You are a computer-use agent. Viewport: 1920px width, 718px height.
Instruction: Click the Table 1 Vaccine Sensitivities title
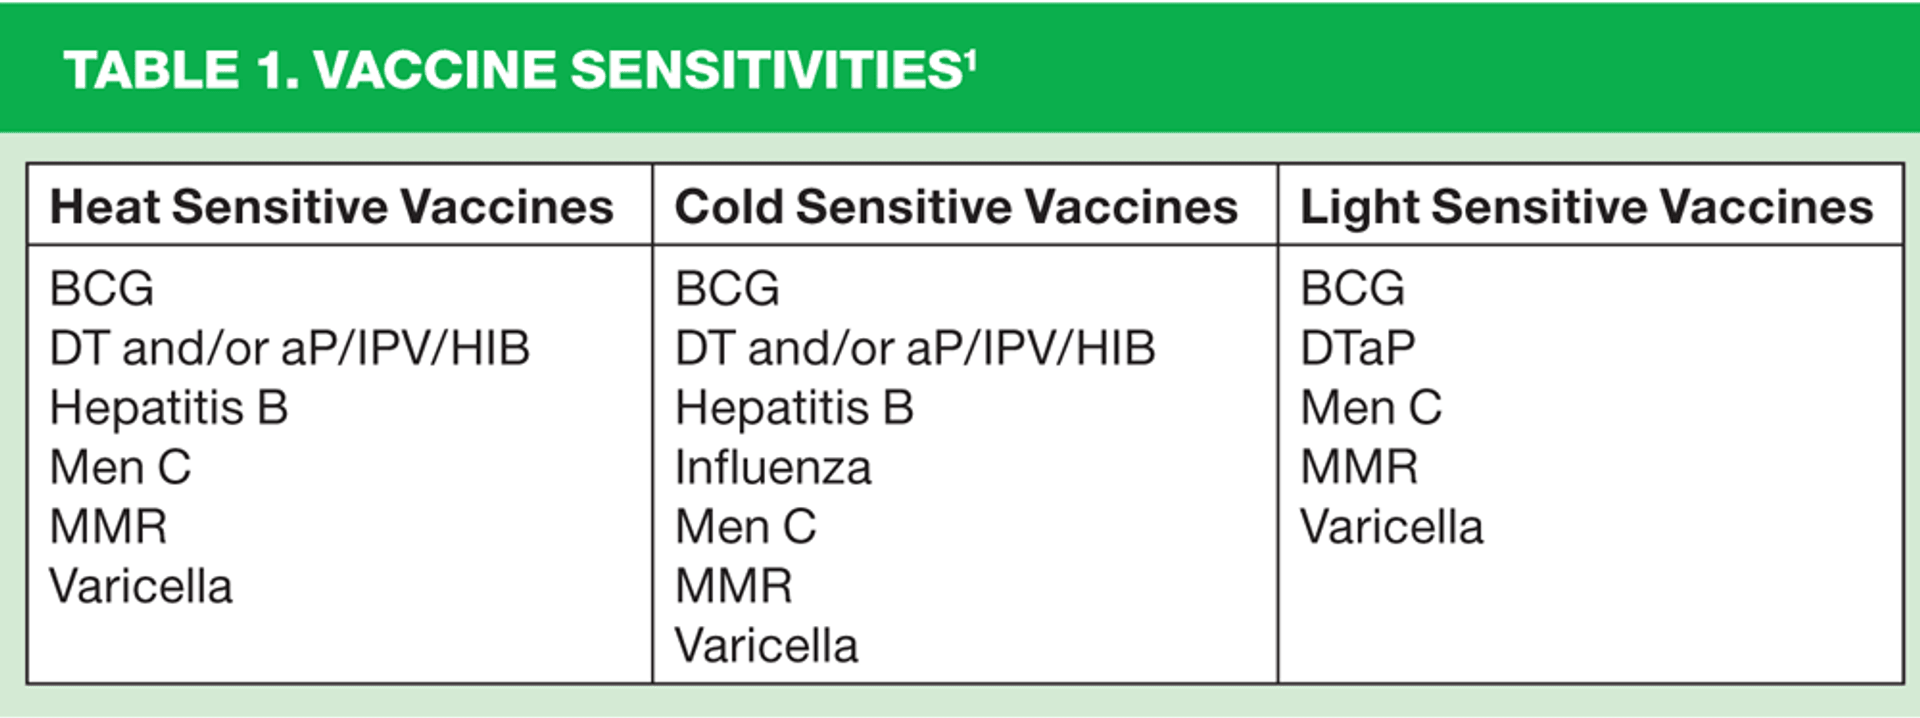[519, 70]
